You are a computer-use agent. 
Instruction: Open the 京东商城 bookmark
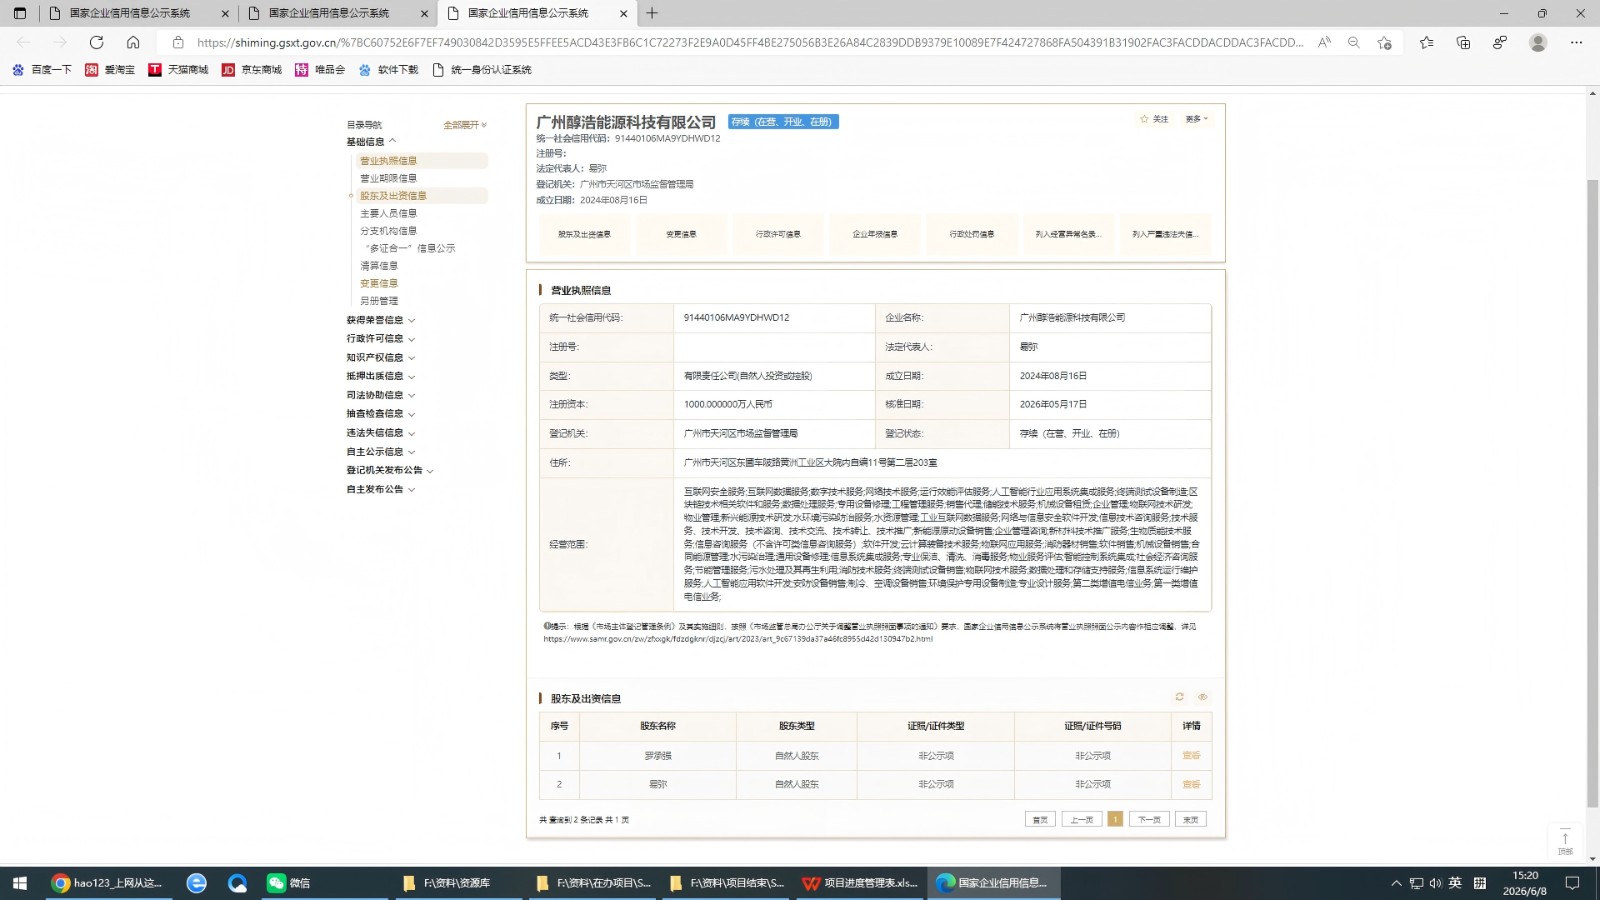pos(252,70)
